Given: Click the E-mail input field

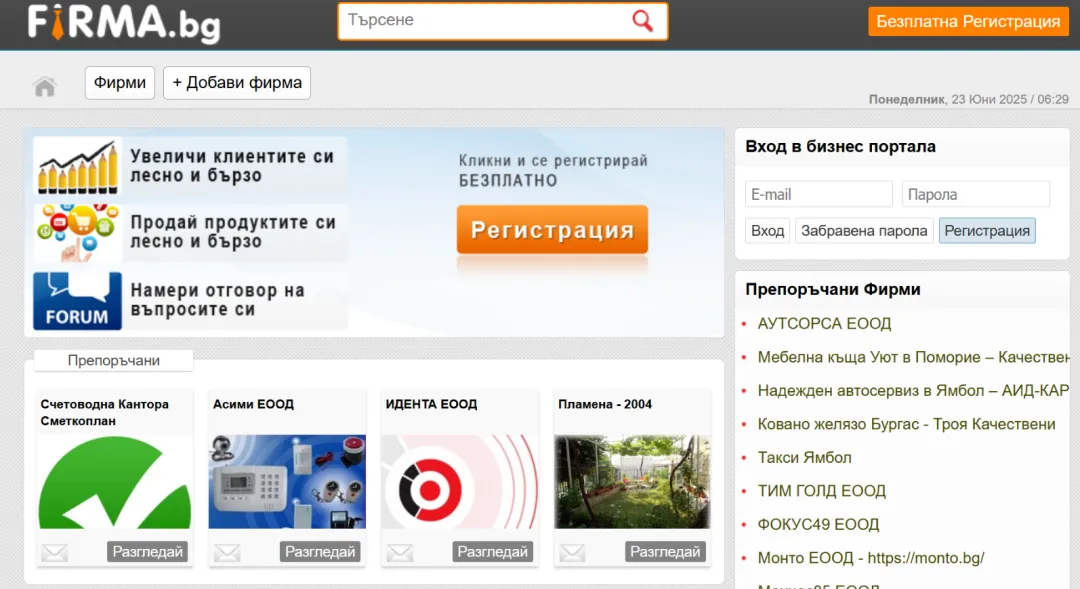Looking at the screenshot, I should [818, 194].
